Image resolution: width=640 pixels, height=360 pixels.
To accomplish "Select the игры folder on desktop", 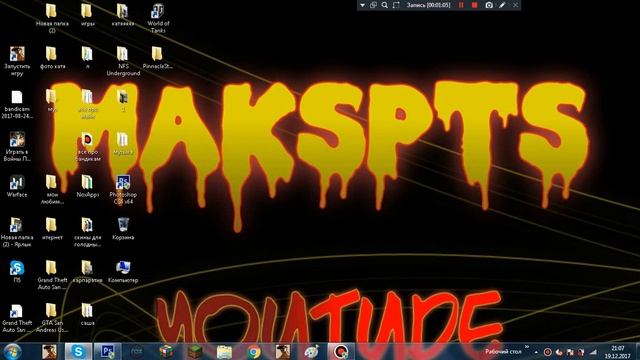I will tap(87, 16).
